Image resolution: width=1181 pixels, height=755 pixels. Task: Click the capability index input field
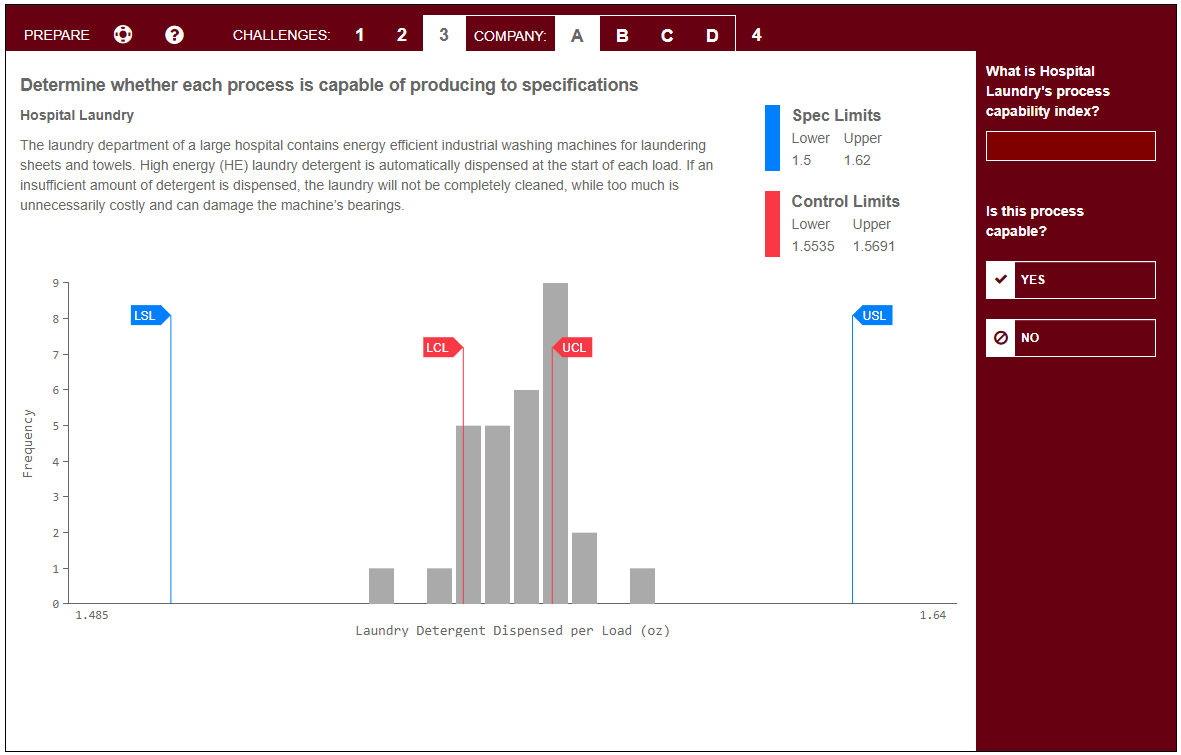pyautogui.click(x=1070, y=145)
